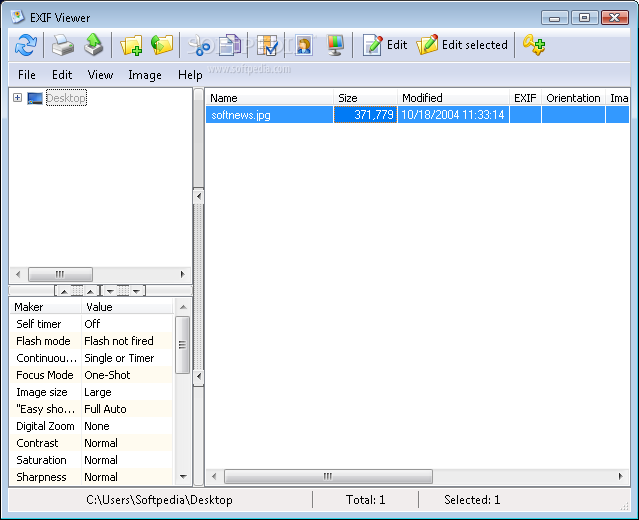
Task: Open the Image menu
Action: coord(145,75)
